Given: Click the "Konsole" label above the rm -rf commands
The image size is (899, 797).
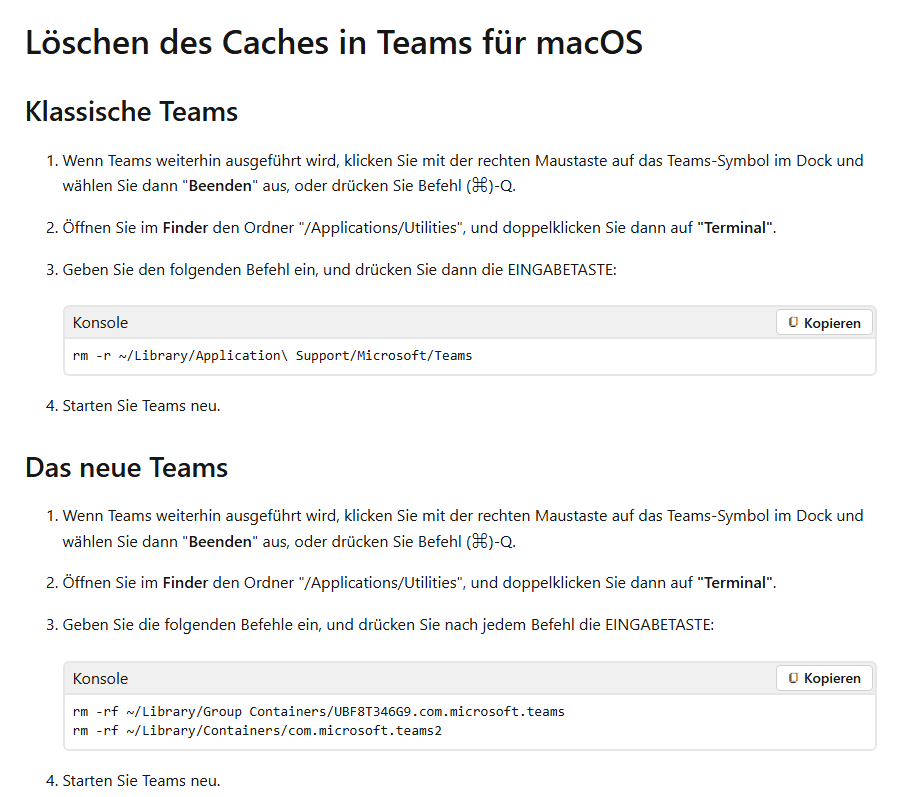Looking at the screenshot, I should pyautogui.click(x=100, y=678).
